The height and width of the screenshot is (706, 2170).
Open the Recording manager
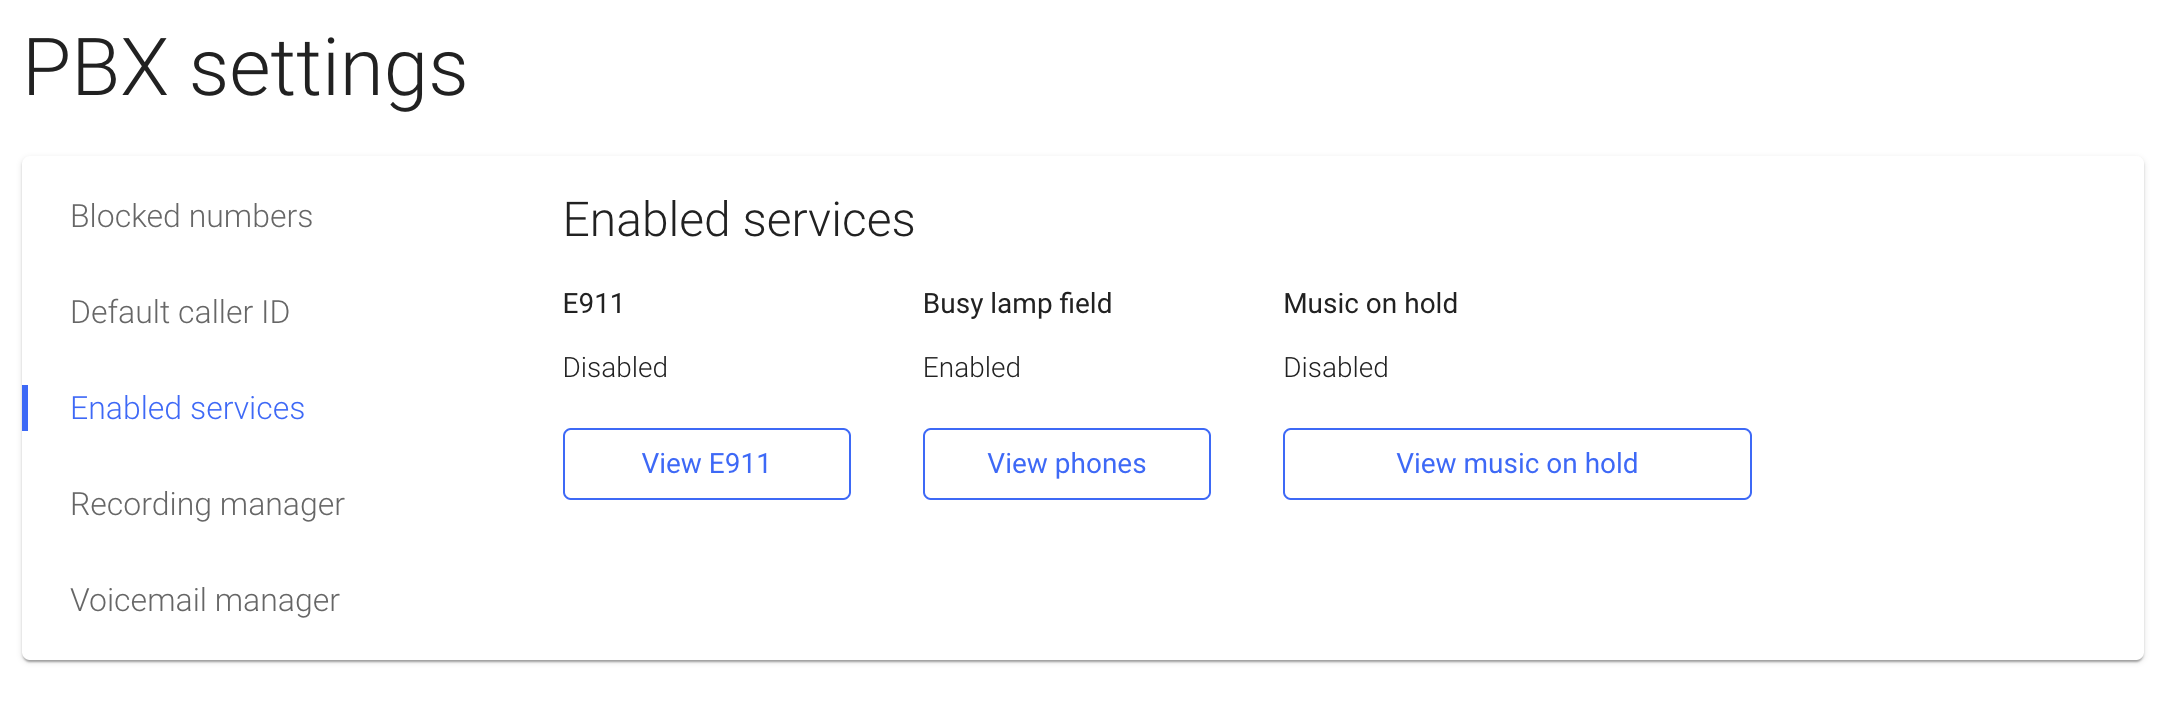[x=207, y=503]
